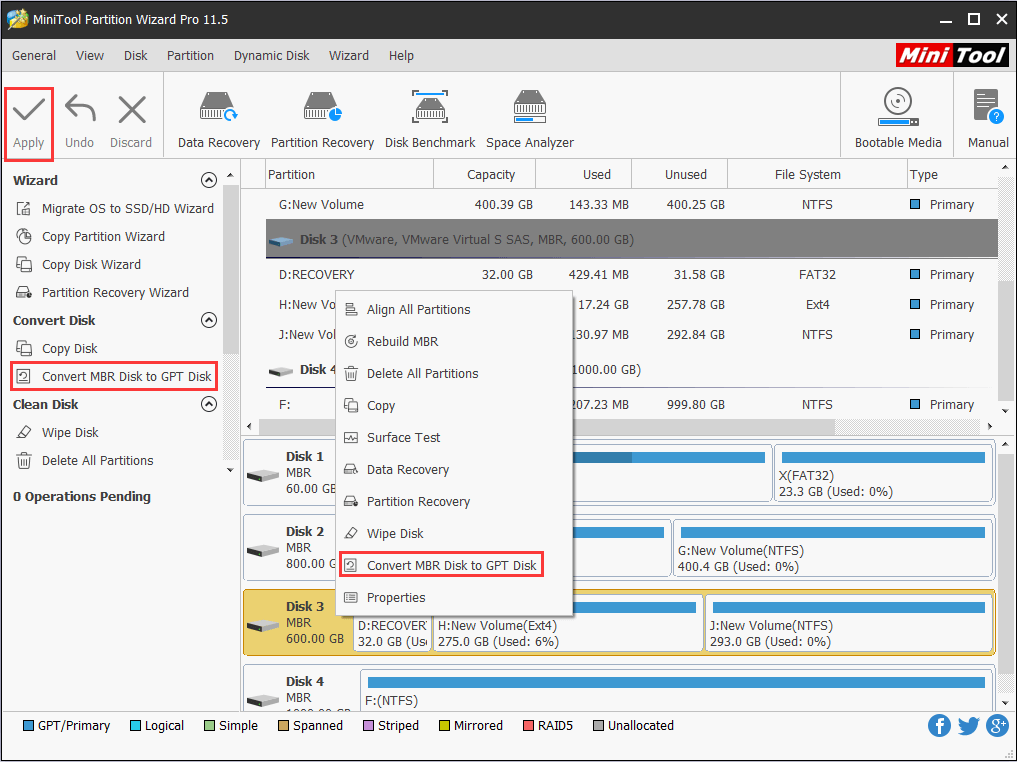The width and height of the screenshot is (1017, 762).
Task: Select J:New Volume(NTFS) block on Disk 3
Action: click(x=848, y=624)
